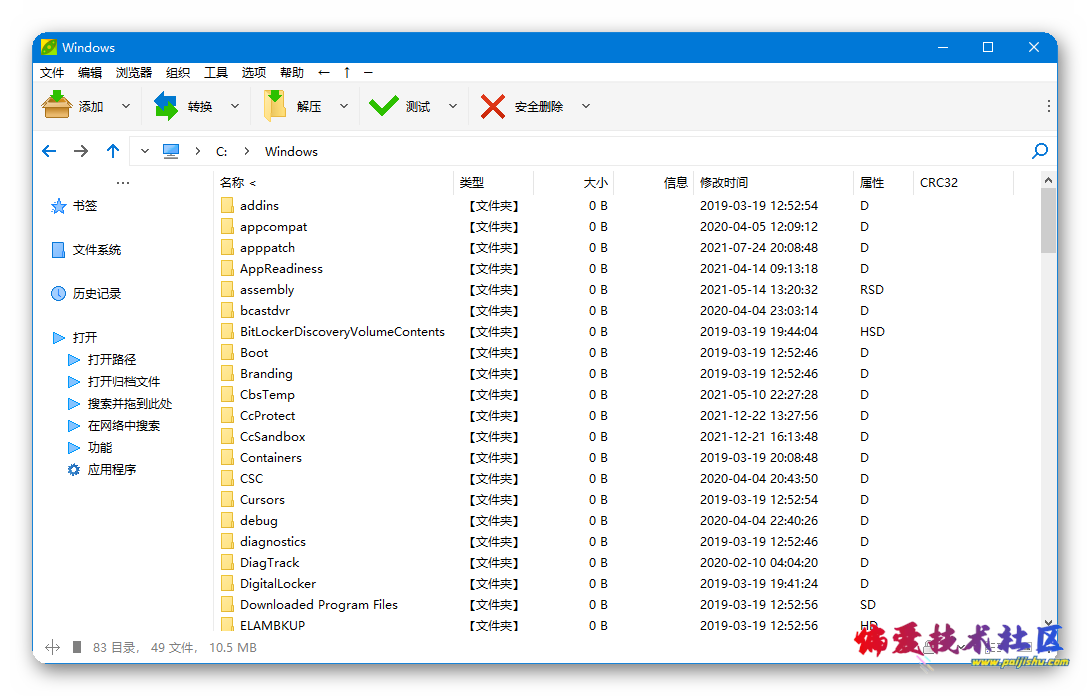Click the 打开路径 sidebar item
This screenshot has height=696, width=1090.
102,359
